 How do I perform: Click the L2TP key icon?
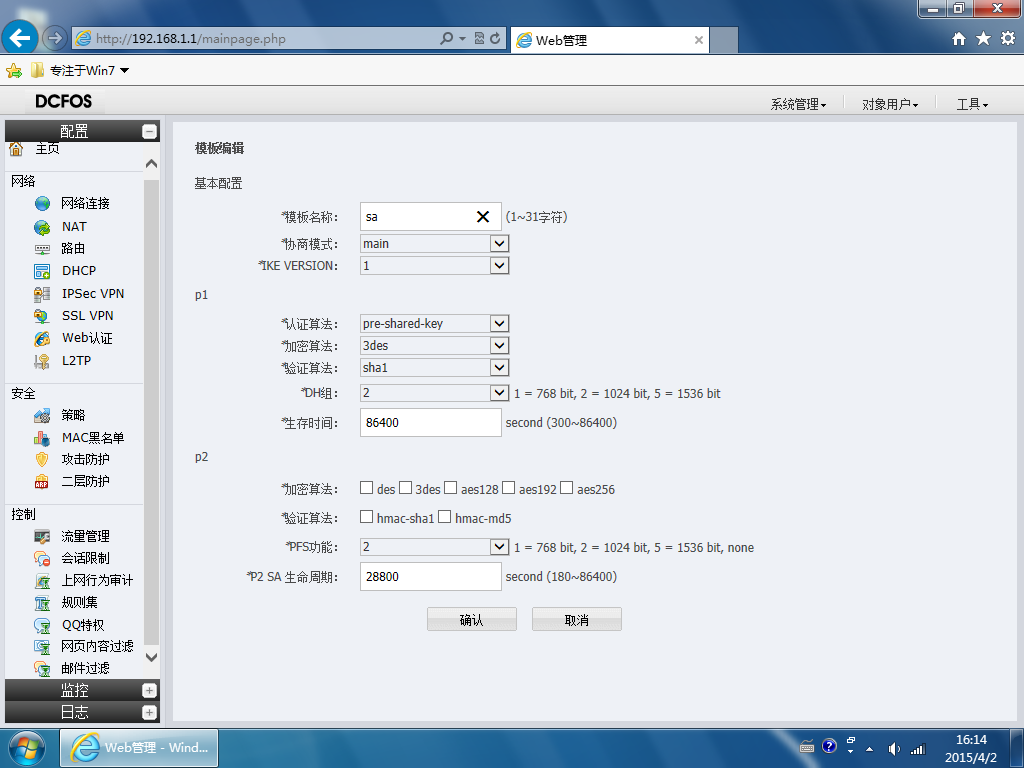(x=42, y=361)
